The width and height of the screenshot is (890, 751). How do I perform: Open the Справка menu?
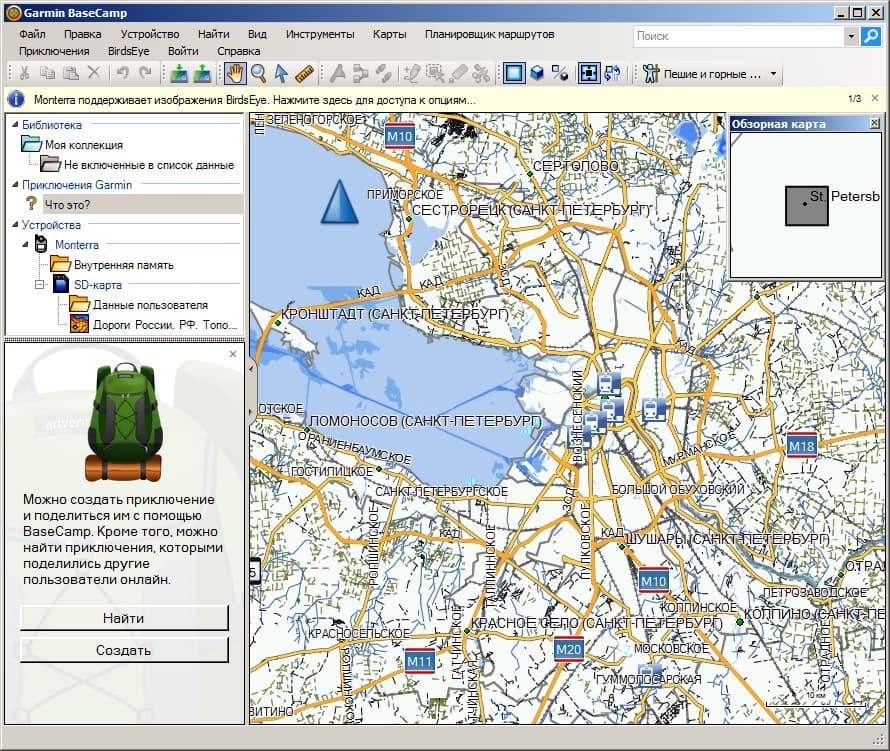click(x=239, y=51)
